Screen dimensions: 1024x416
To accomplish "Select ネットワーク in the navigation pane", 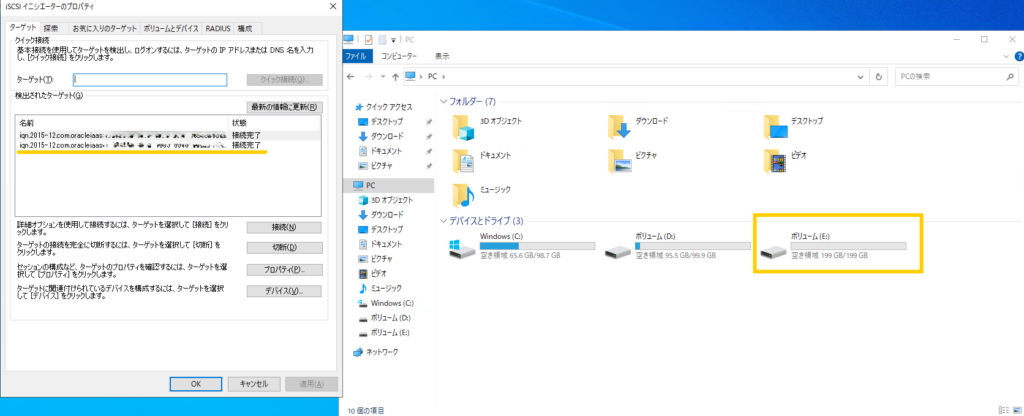I will [x=381, y=351].
